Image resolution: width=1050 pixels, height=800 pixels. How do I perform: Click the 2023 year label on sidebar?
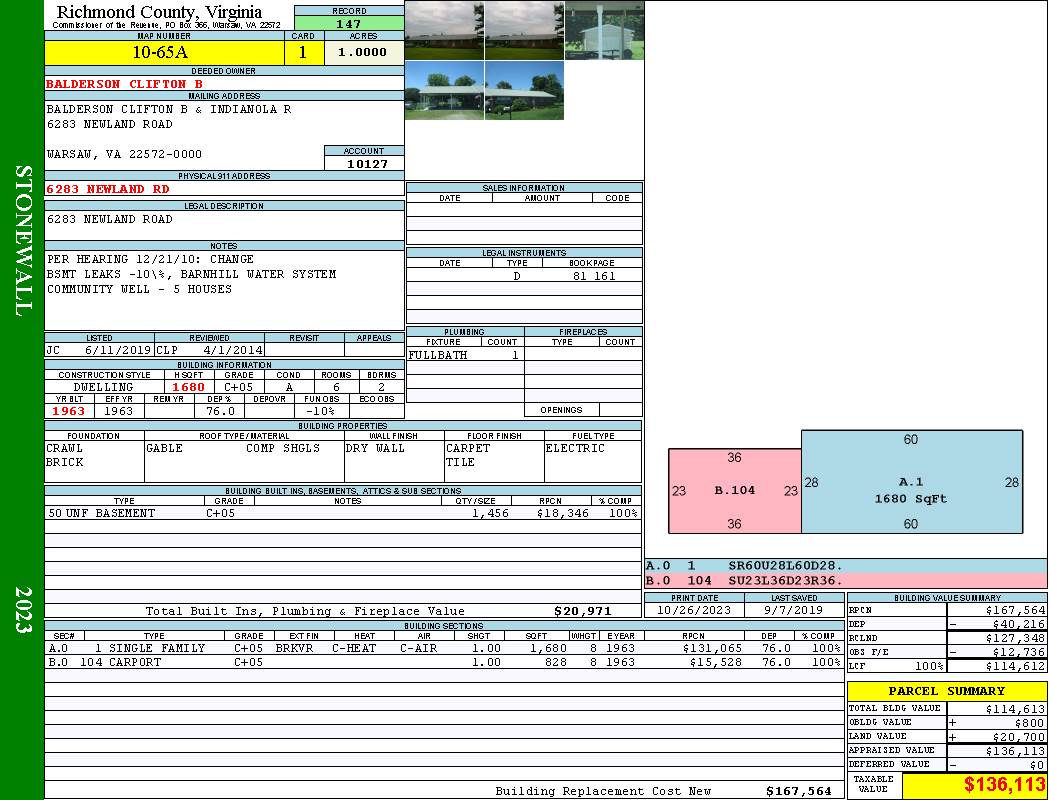click(23, 610)
